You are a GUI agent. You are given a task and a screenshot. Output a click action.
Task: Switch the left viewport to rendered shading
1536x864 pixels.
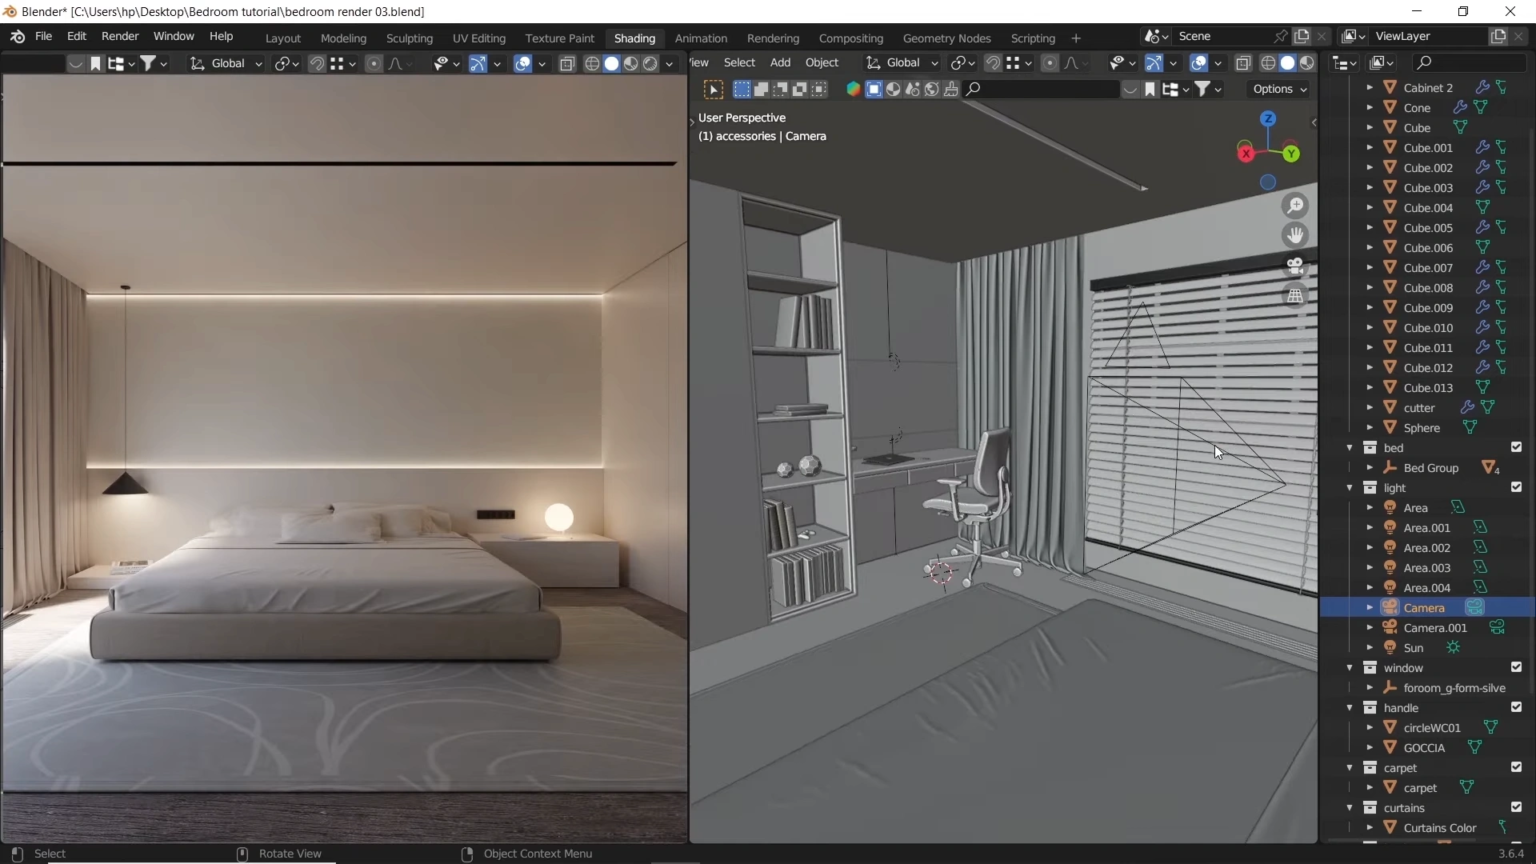[x=650, y=64]
